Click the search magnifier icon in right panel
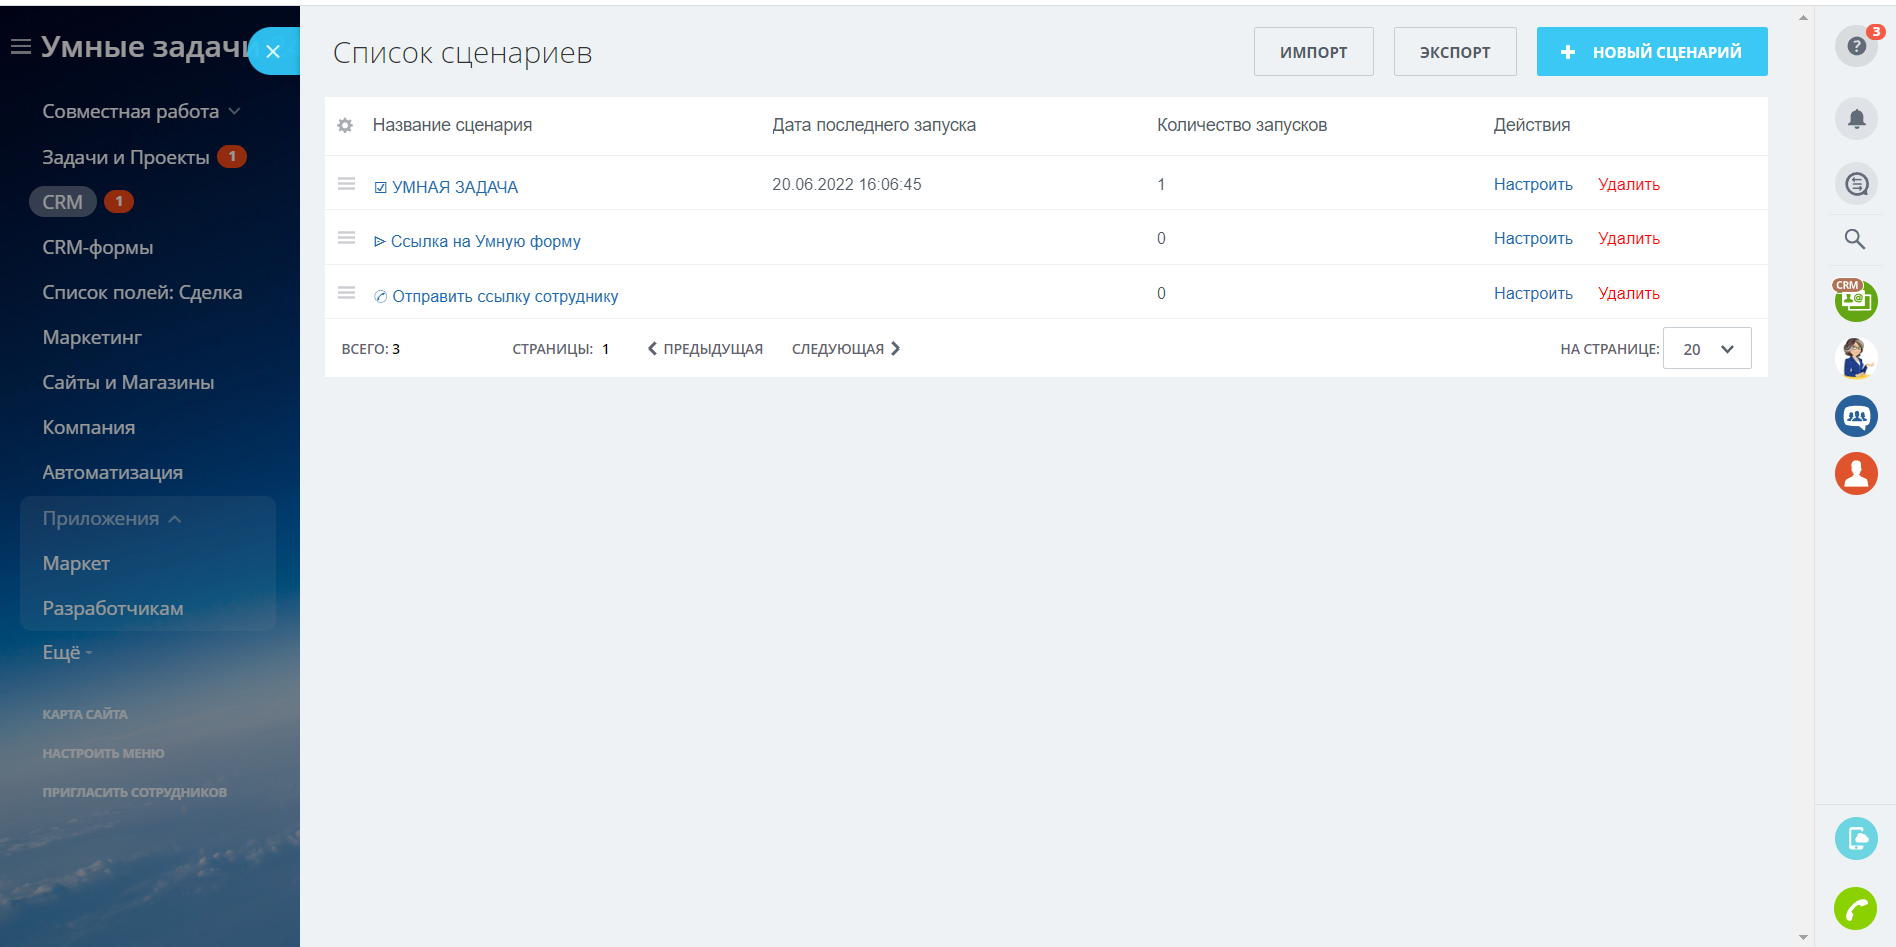This screenshot has height=947, width=1896. [x=1855, y=239]
